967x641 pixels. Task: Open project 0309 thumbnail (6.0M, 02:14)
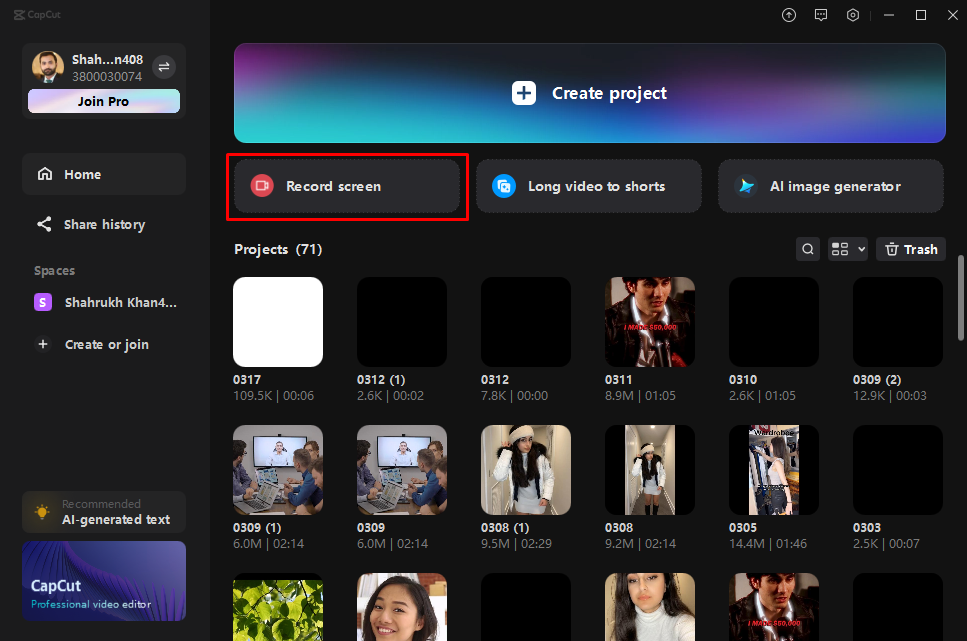401,469
